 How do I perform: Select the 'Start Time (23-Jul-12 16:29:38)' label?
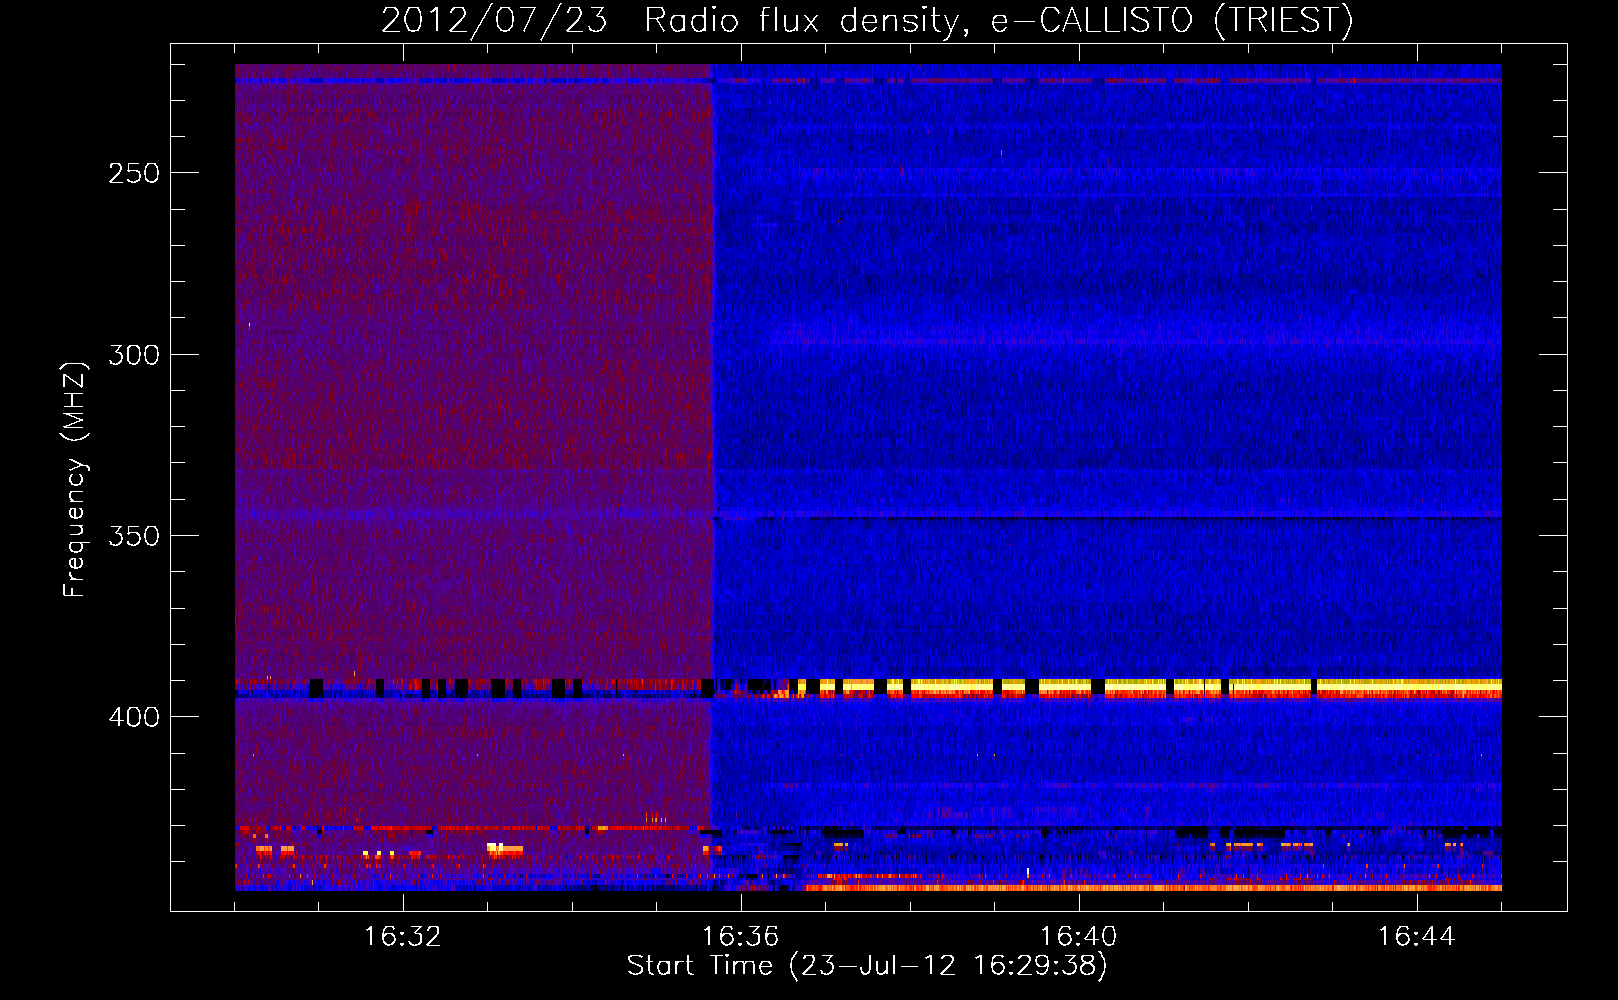(x=867, y=966)
